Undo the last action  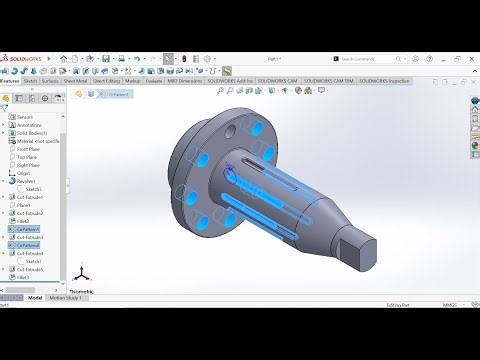pyautogui.click(x=137, y=59)
